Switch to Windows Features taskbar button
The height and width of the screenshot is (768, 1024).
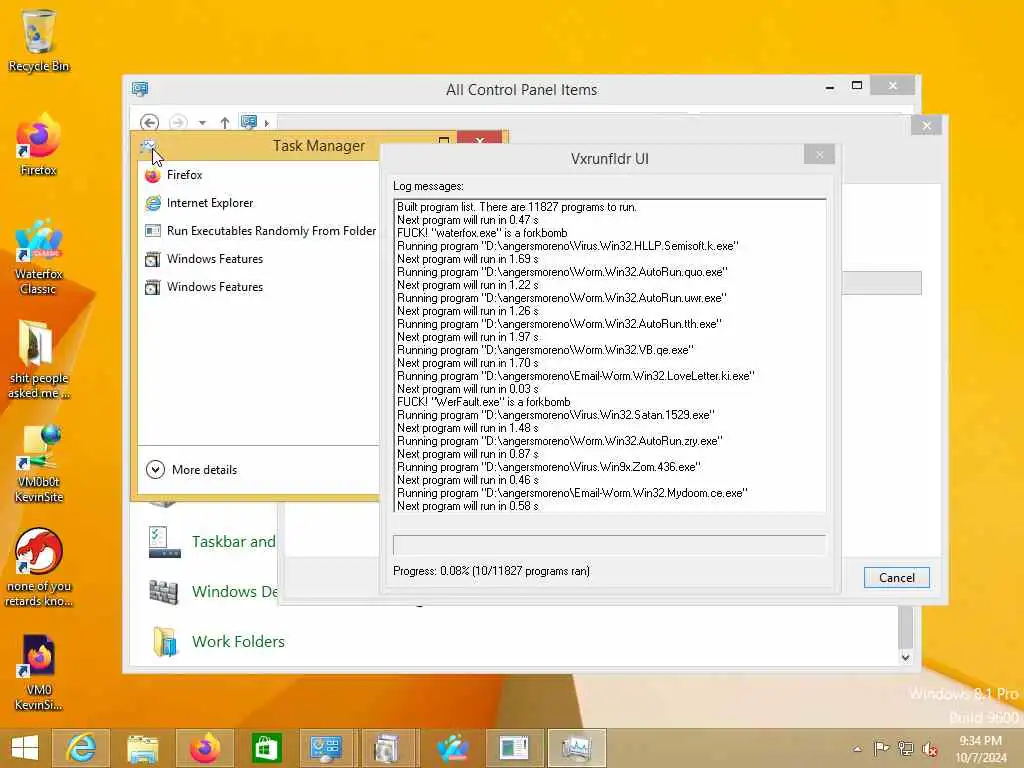387,748
